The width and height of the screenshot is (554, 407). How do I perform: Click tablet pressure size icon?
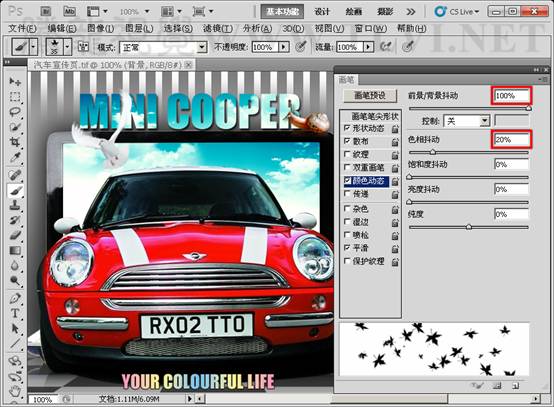(x=408, y=47)
